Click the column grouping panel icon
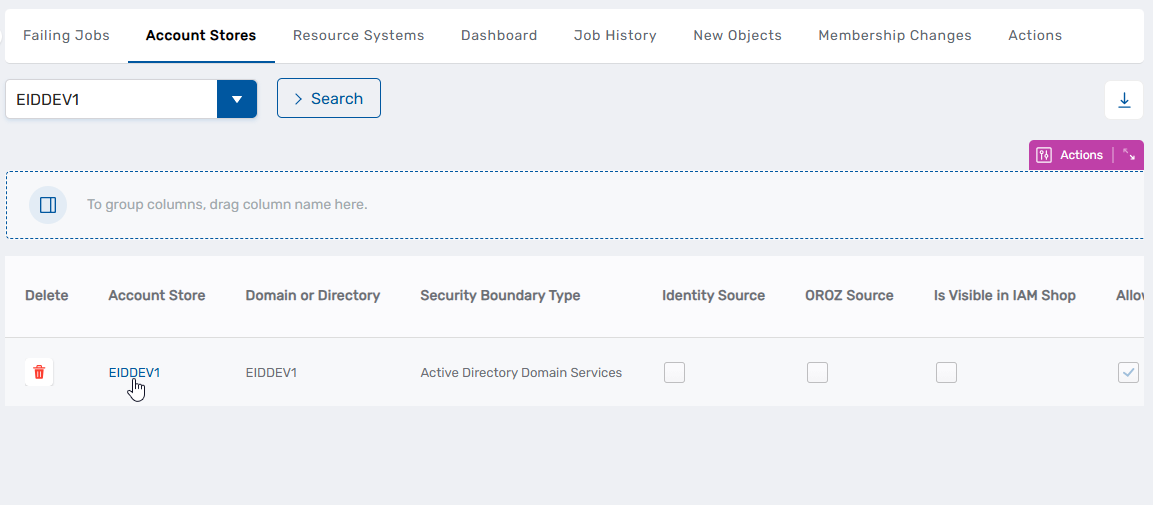 coord(48,204)
